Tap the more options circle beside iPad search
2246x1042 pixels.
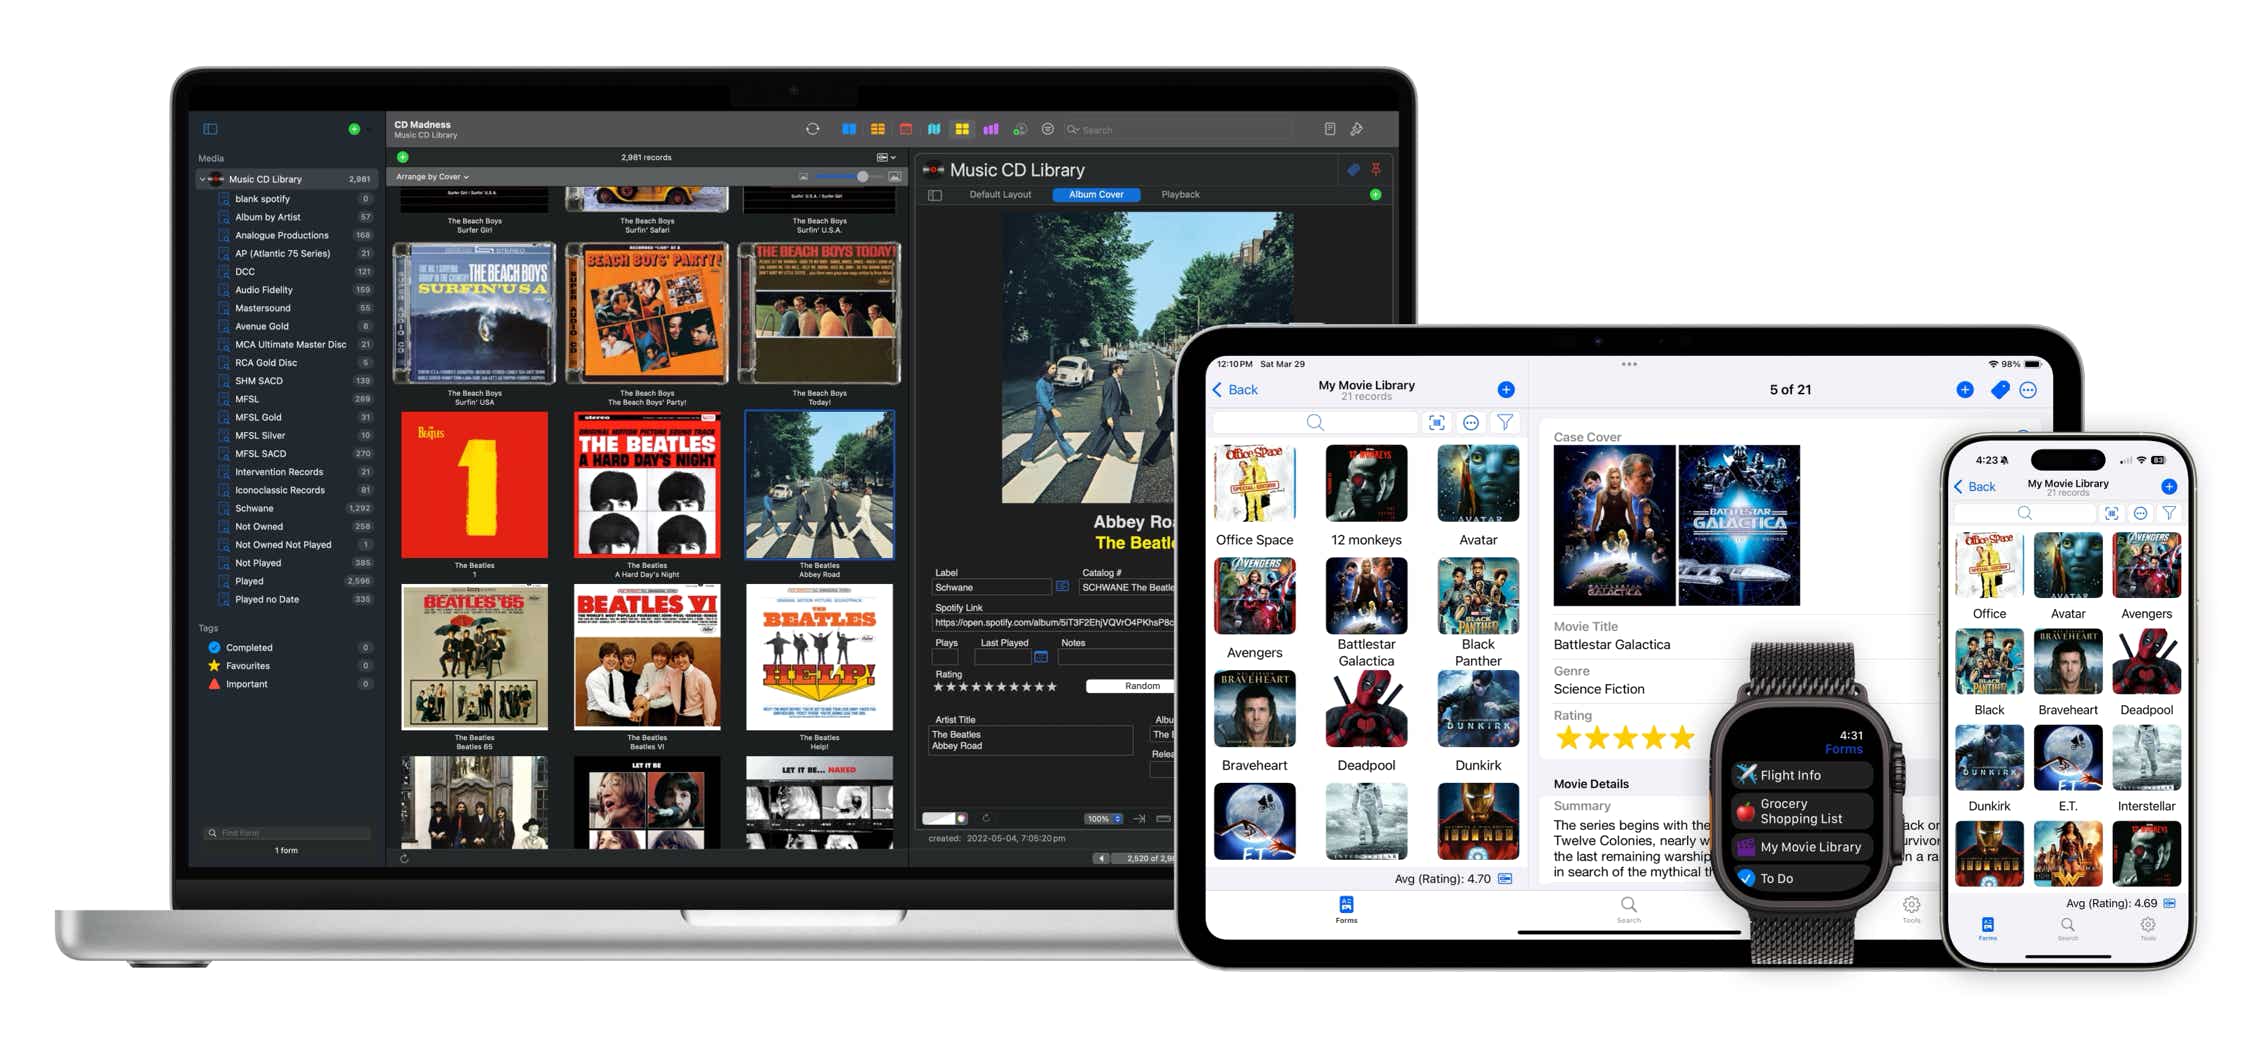click(1471, 423)
